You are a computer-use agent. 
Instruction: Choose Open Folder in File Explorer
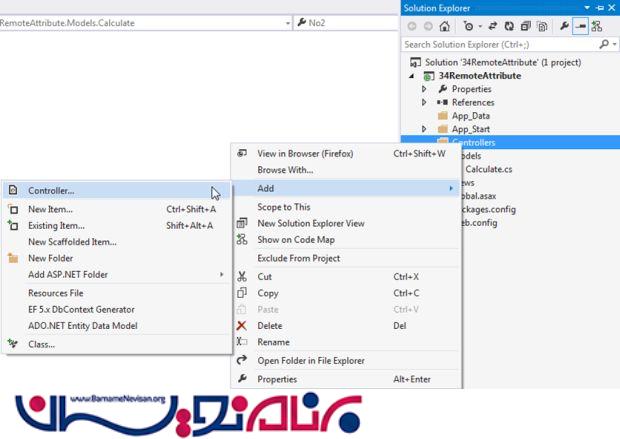click(310, 360)
